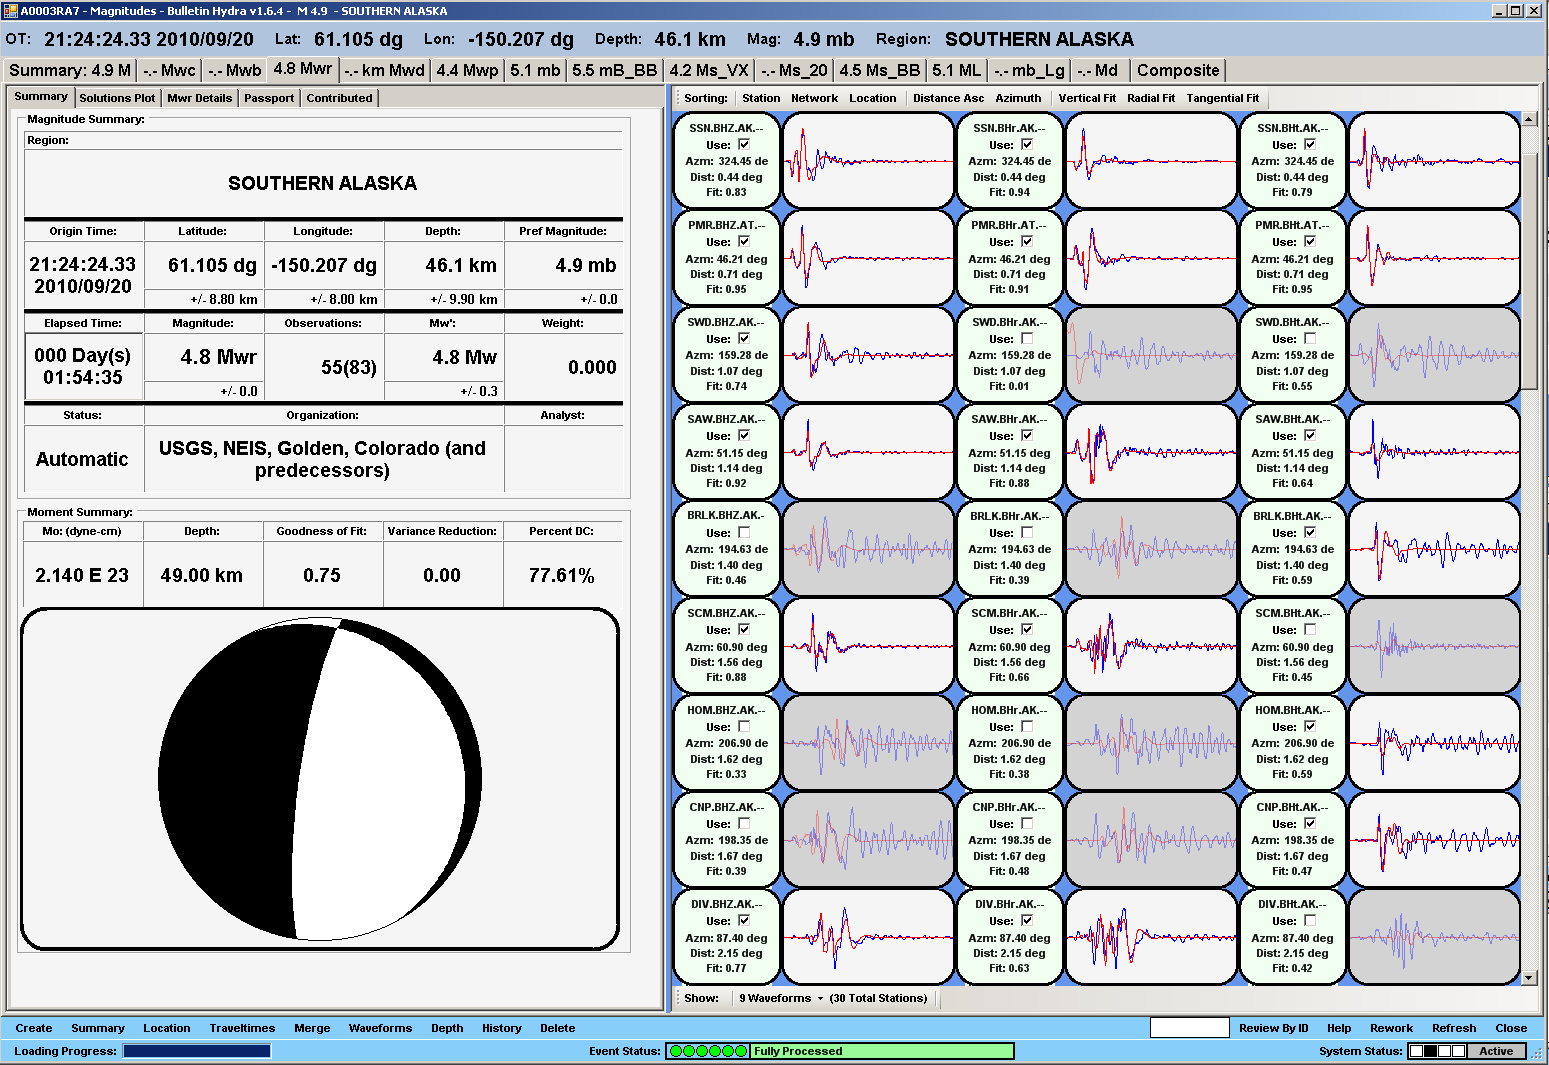Toggle Use checkbox for DIV.BHr.AK
The image size is (1549, 1065).
1027,920
